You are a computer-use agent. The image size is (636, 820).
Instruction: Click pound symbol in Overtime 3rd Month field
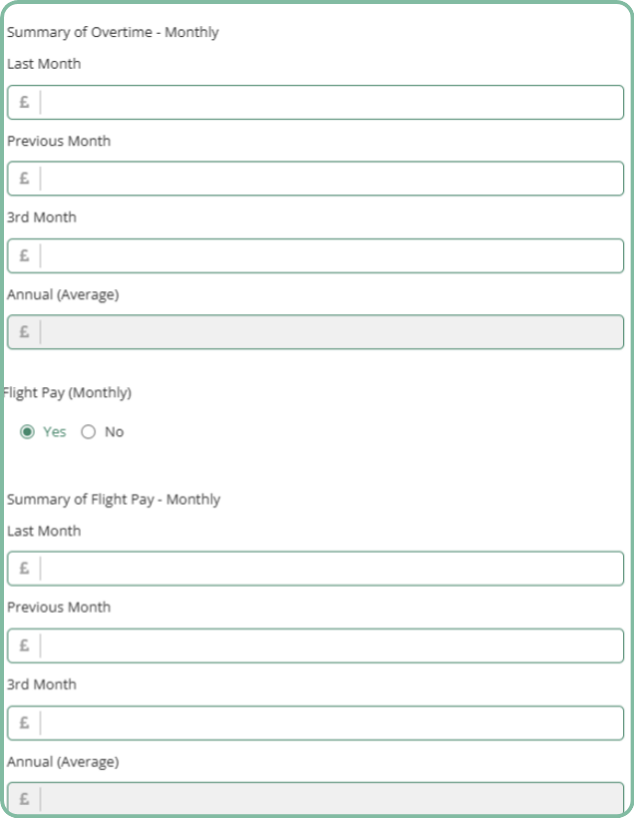[24, 256]
